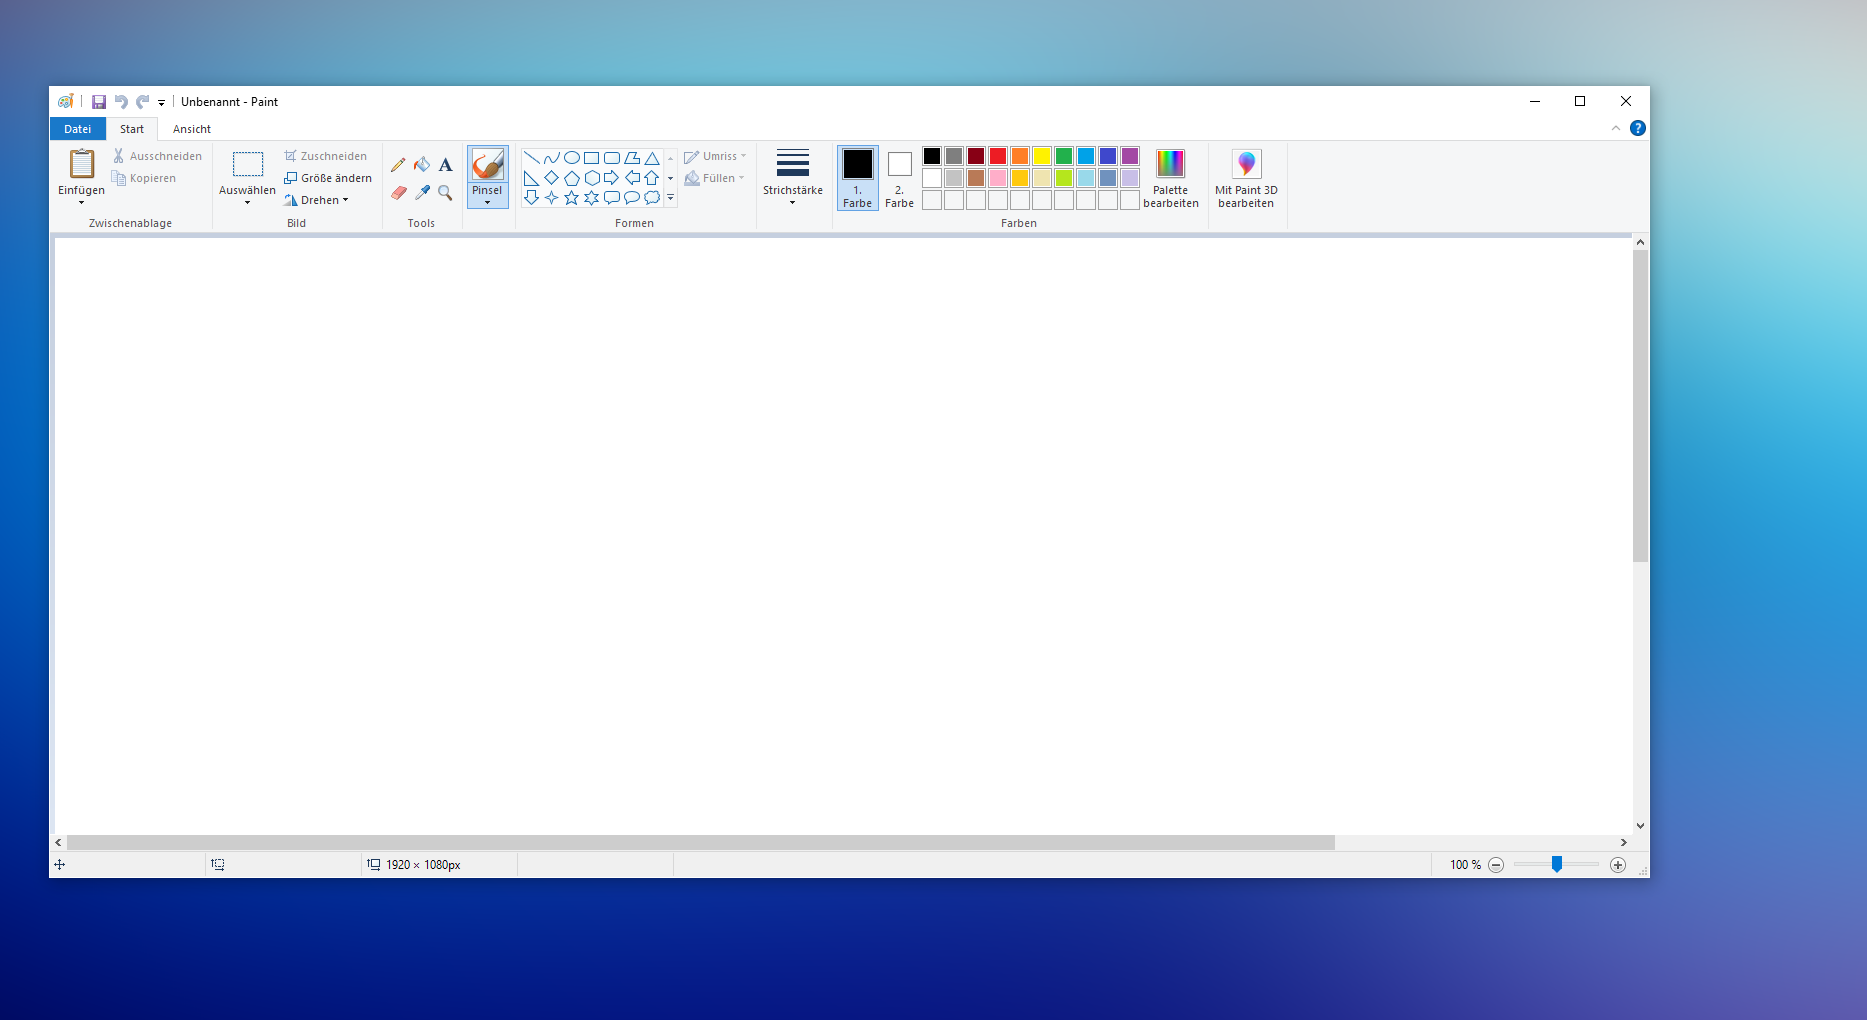Screen dimensions: 1867x1020
Task: Pick the Triangle shape
Action: (651, 158)
